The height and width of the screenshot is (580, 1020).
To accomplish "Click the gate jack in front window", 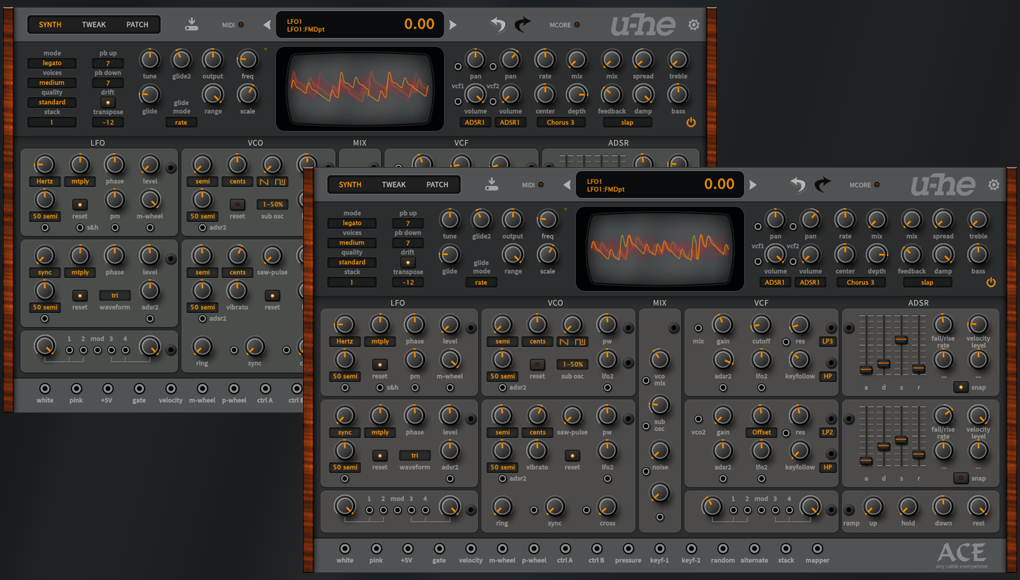I will pos(439,549).
